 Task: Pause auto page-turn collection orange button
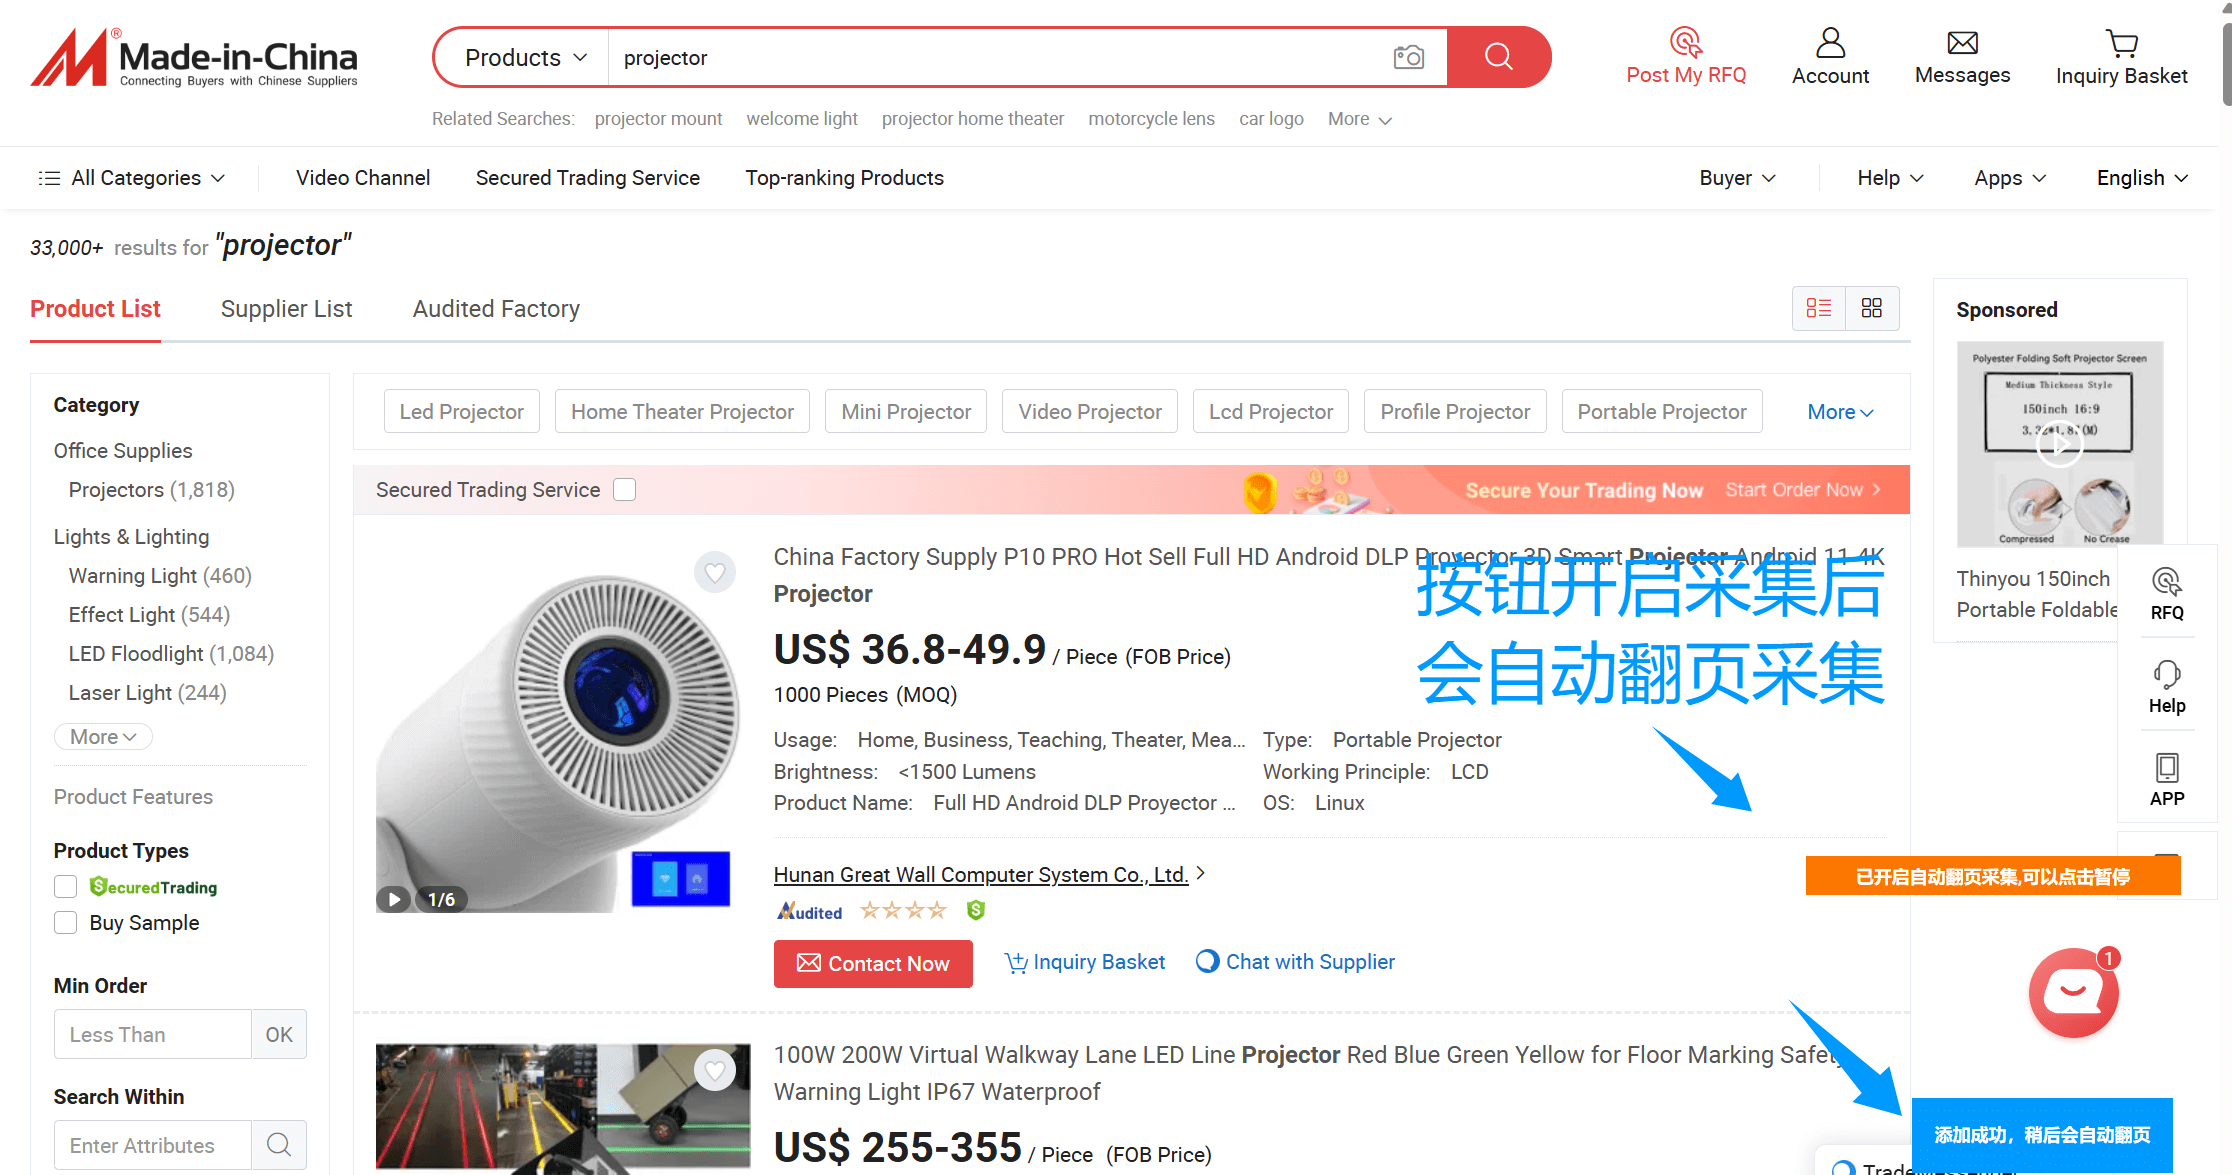[1992, 877]
